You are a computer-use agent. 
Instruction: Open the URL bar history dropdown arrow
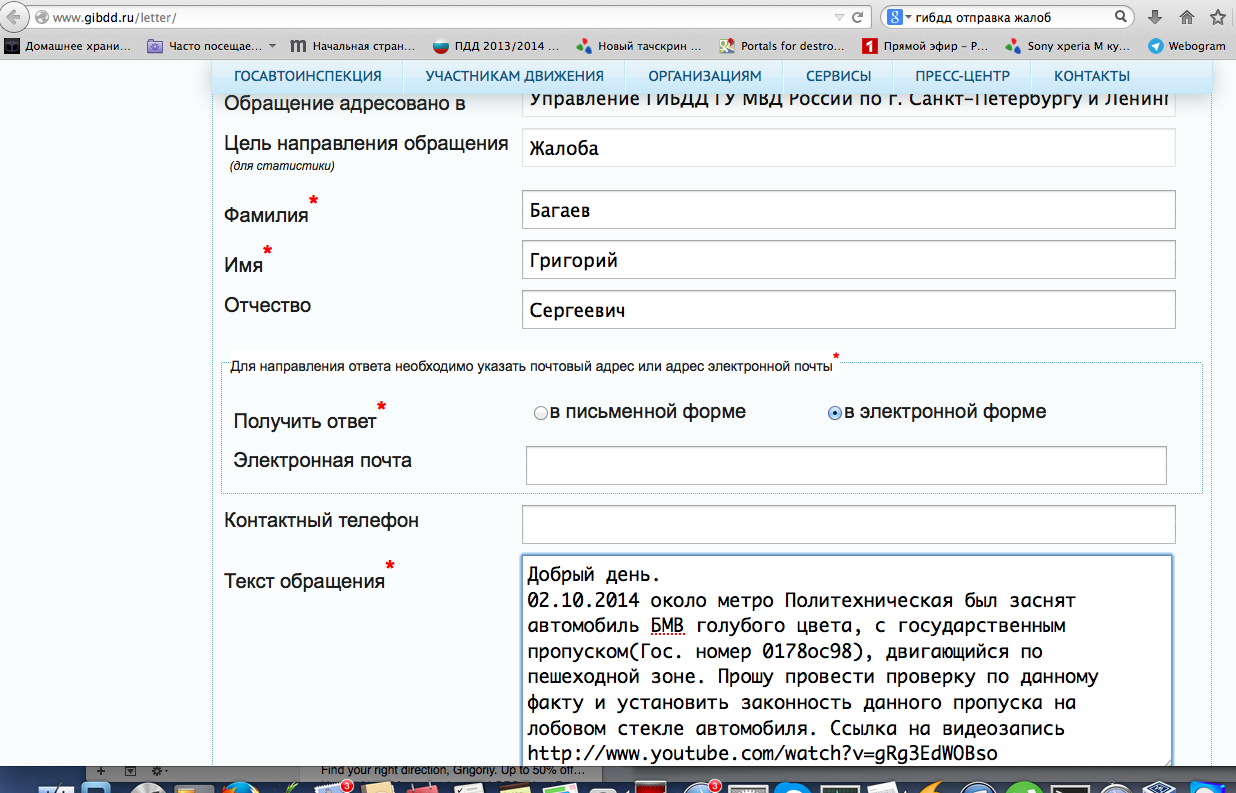tap(839, 18)
